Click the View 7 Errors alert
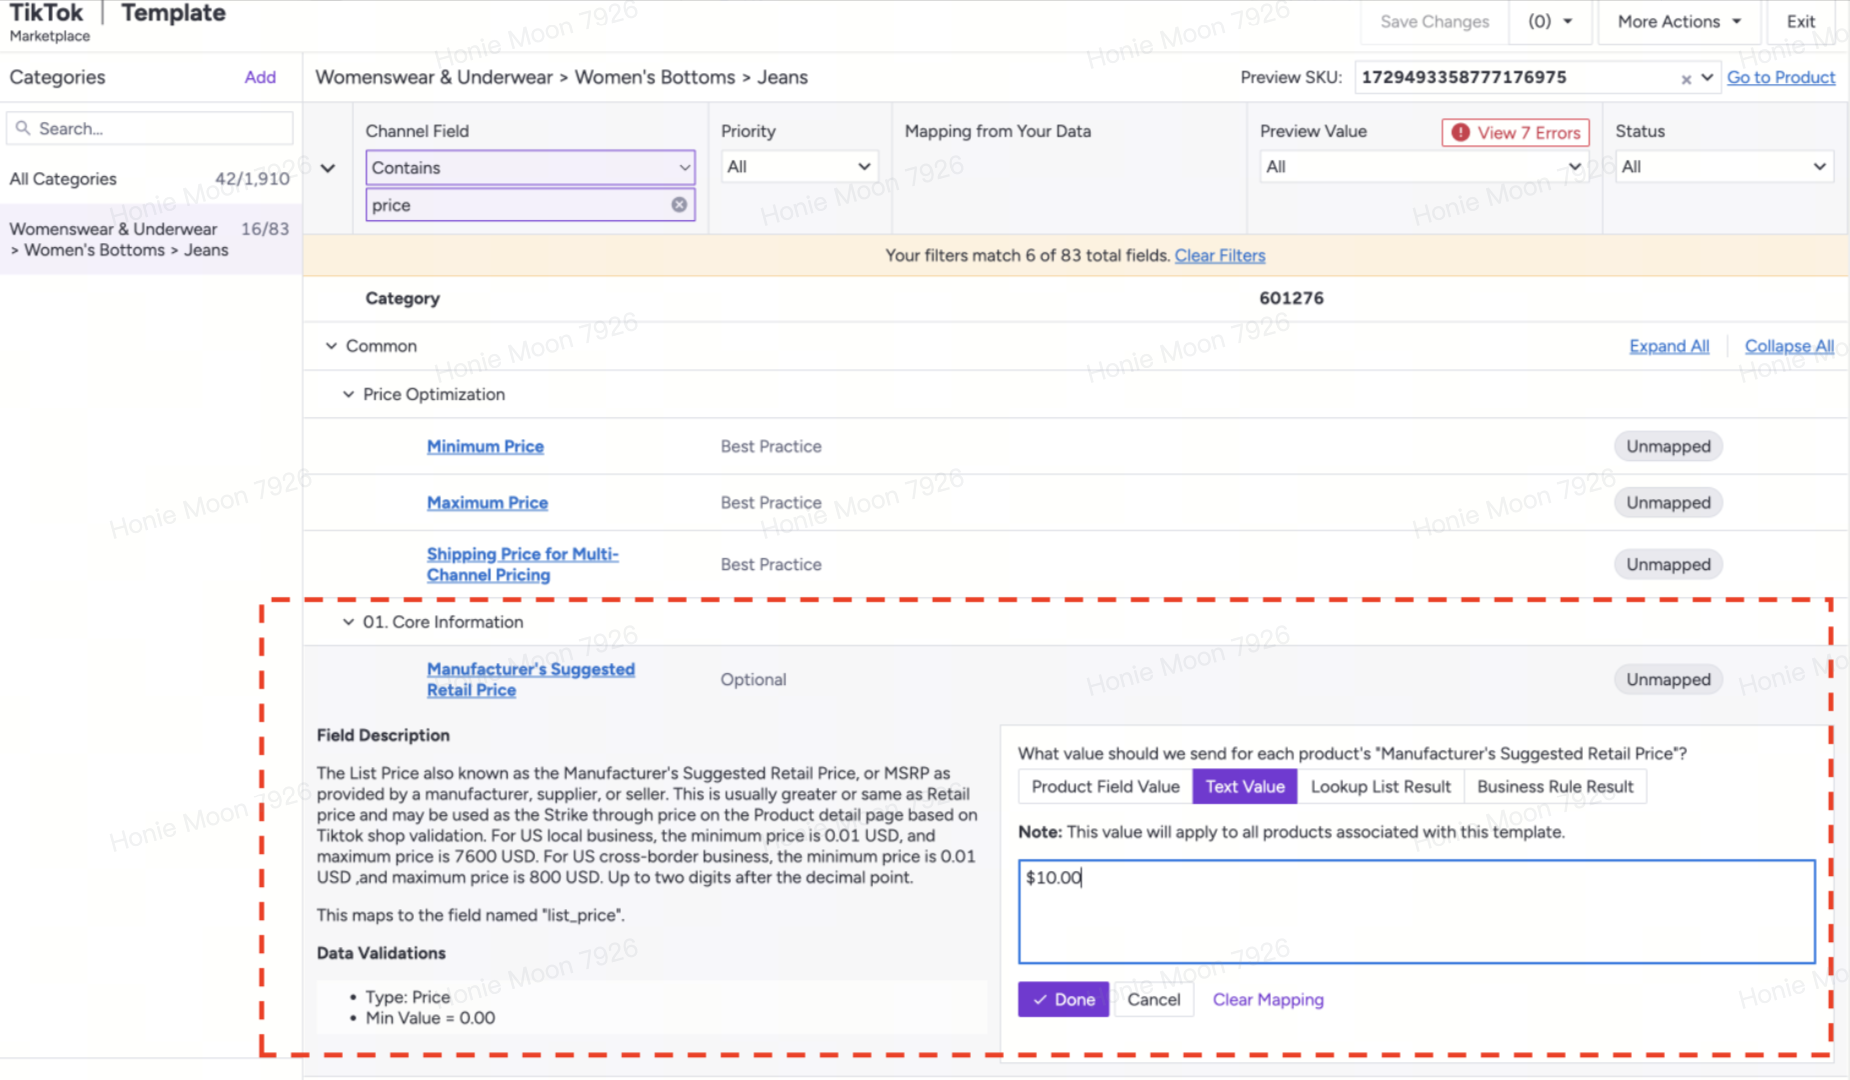The image size is (1850, 1080). coord(1515,132)
